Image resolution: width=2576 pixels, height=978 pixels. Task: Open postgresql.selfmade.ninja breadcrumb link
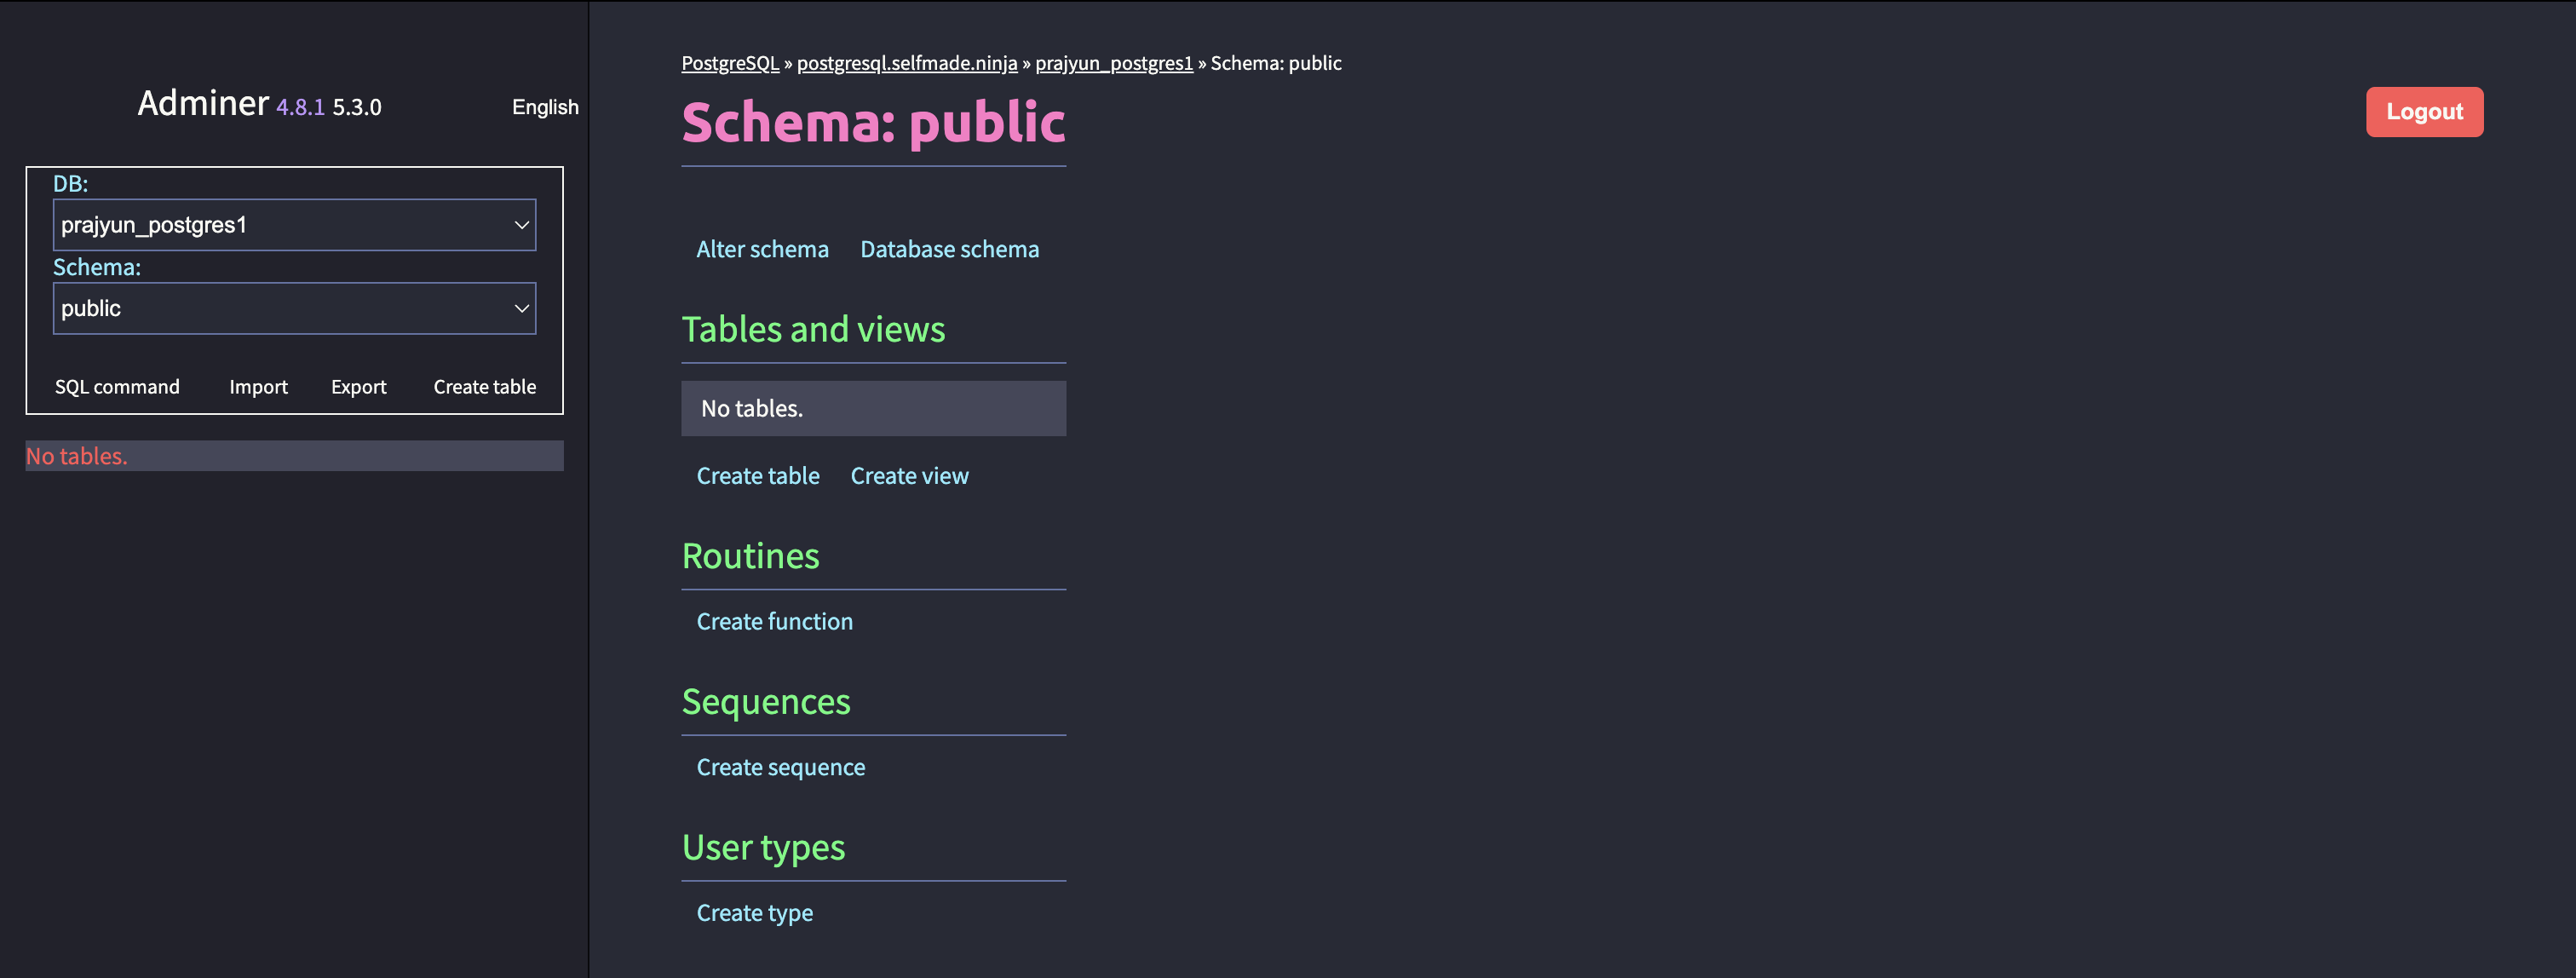(907, 63)
